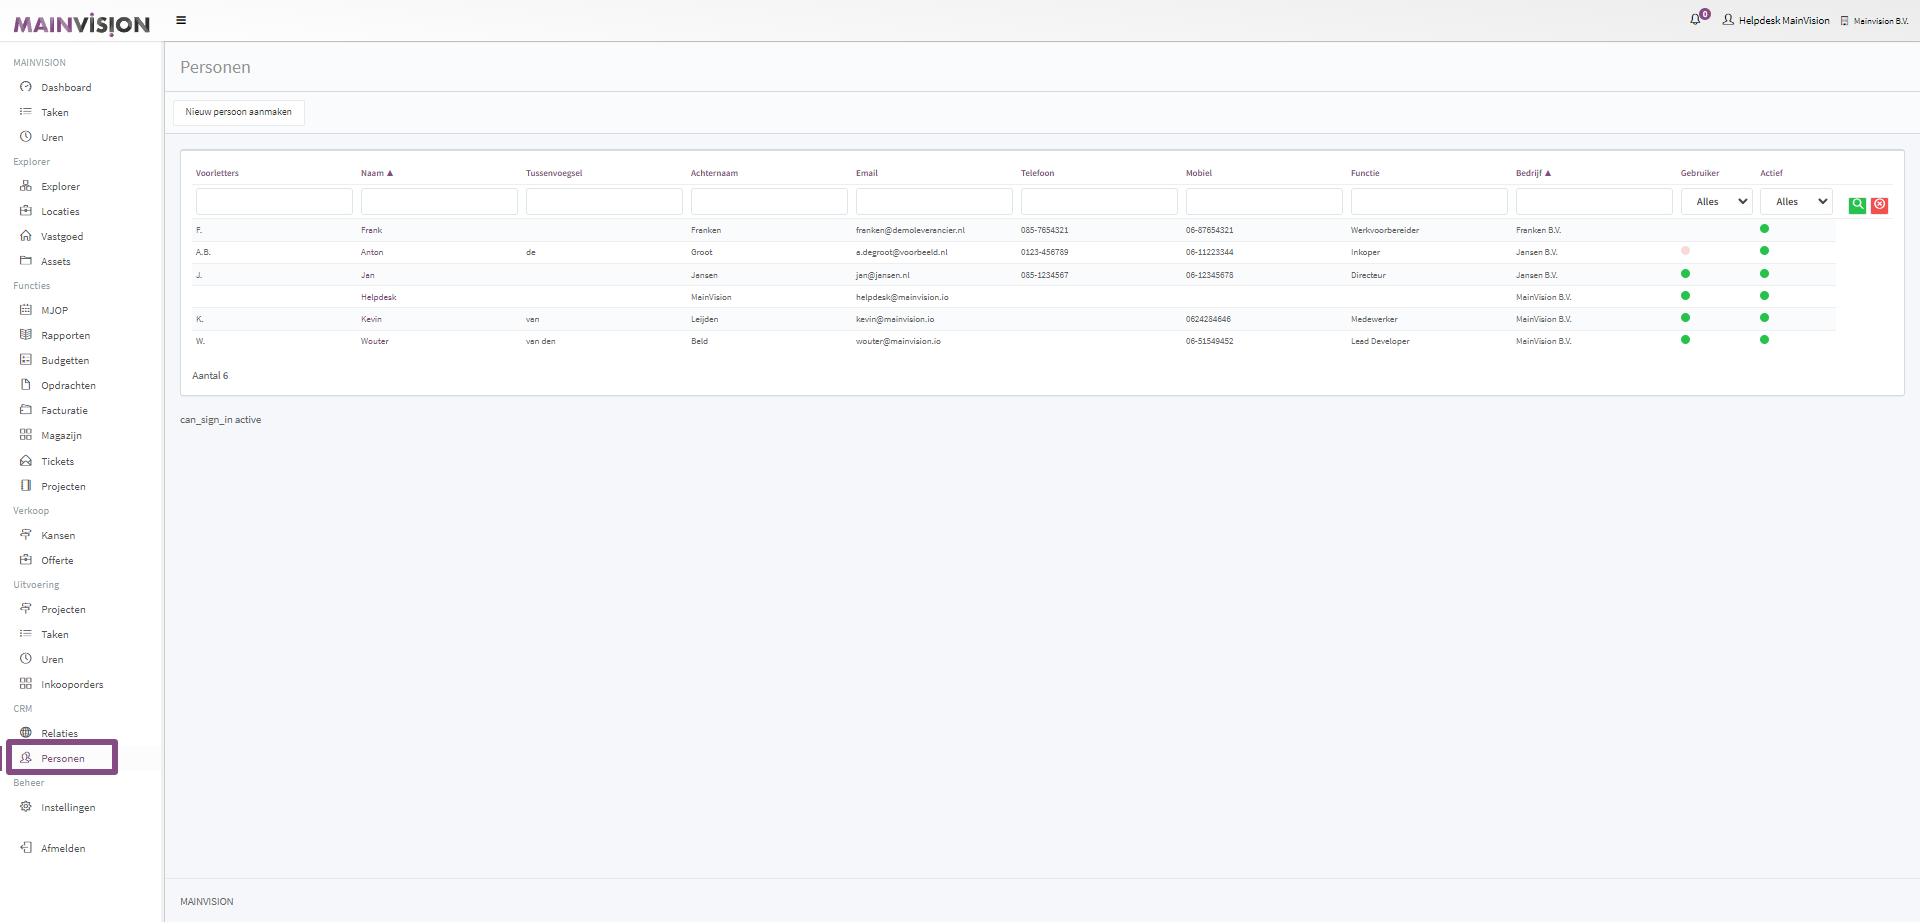Open Projecten under the Functies section
Viewport: 1920px width, 922px height.
(63, 486)
